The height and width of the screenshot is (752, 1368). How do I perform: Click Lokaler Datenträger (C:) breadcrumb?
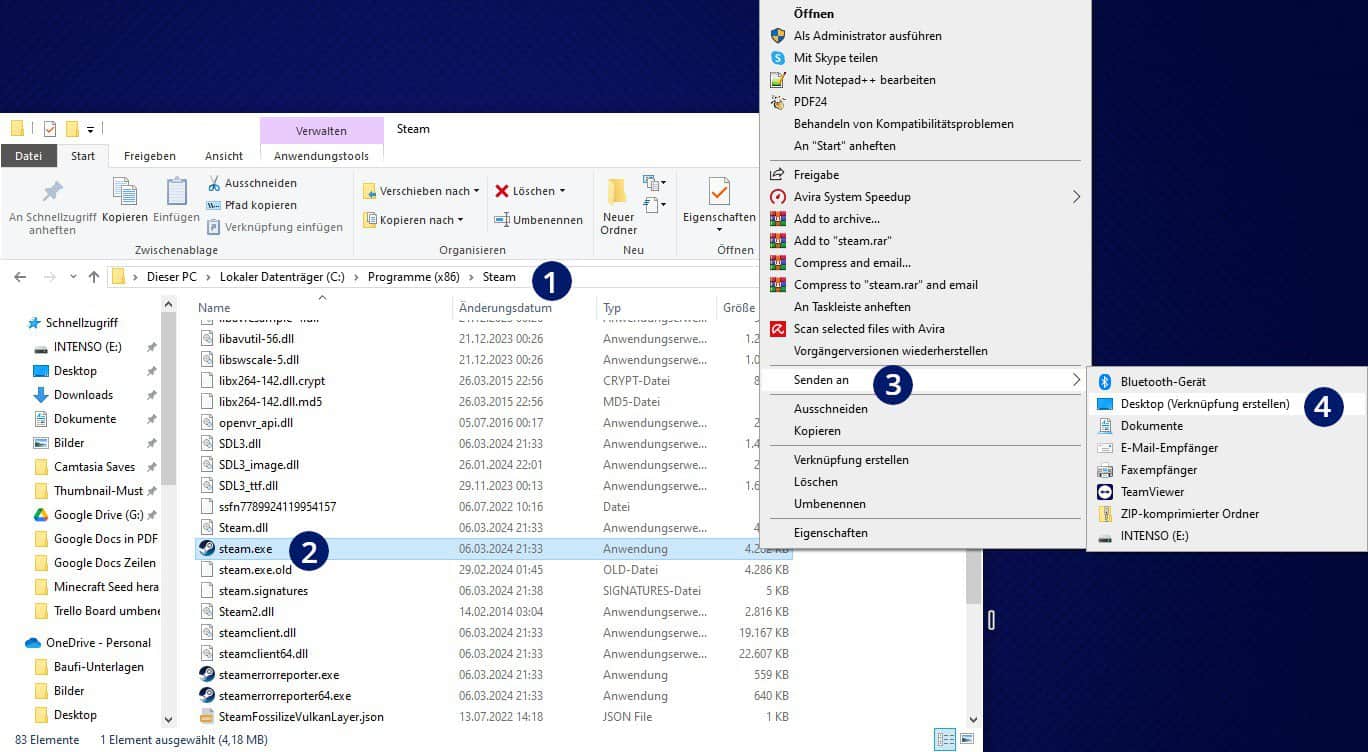(282, 277)
